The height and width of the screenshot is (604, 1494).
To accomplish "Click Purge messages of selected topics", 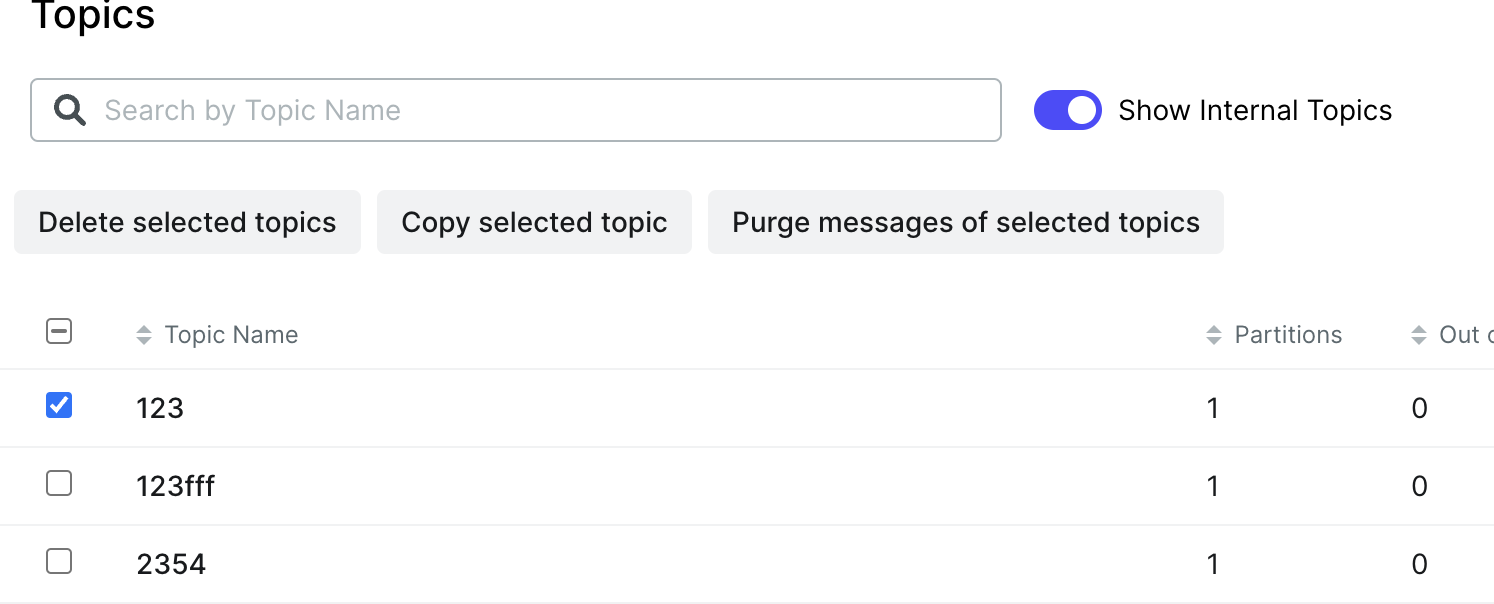I will click(966, 222).
